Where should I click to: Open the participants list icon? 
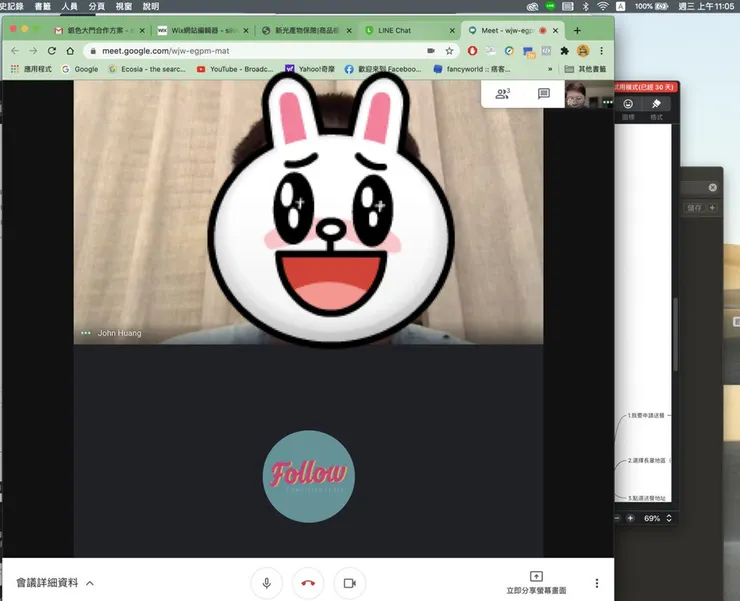502,93
